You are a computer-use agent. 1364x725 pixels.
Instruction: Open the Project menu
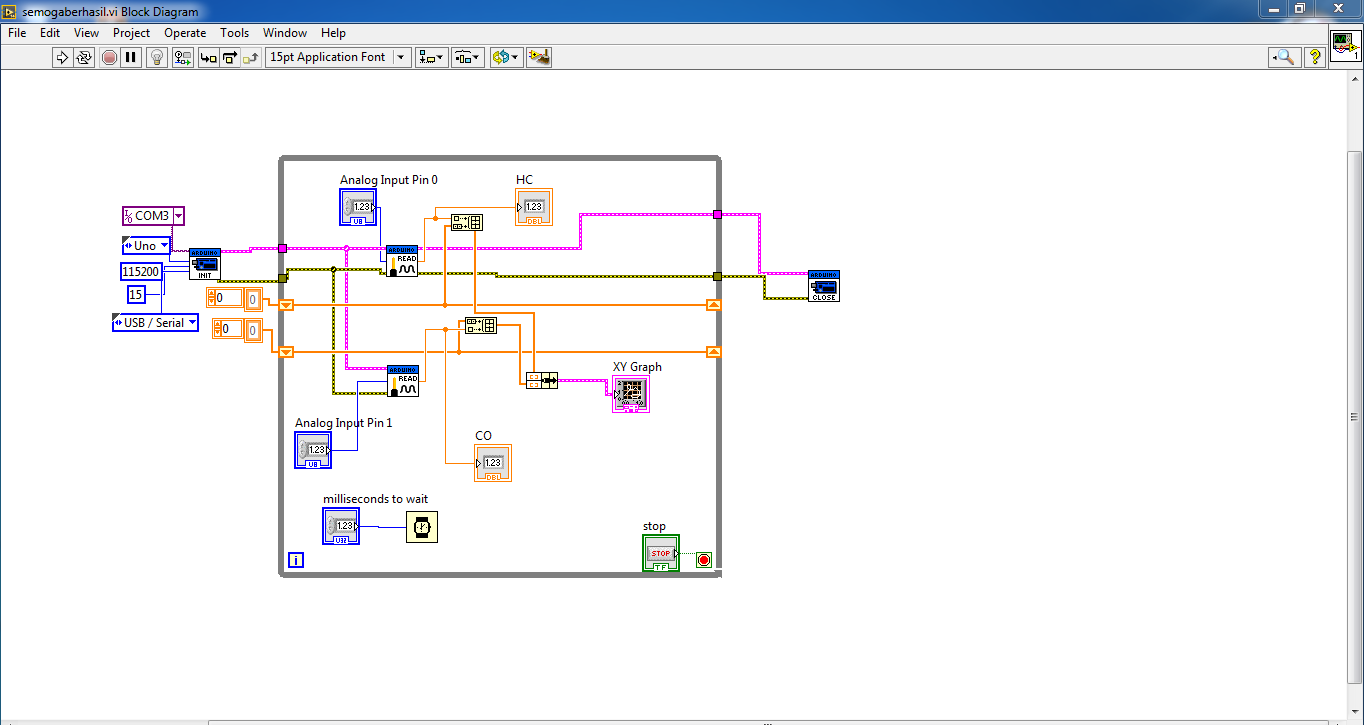[131, 33]
